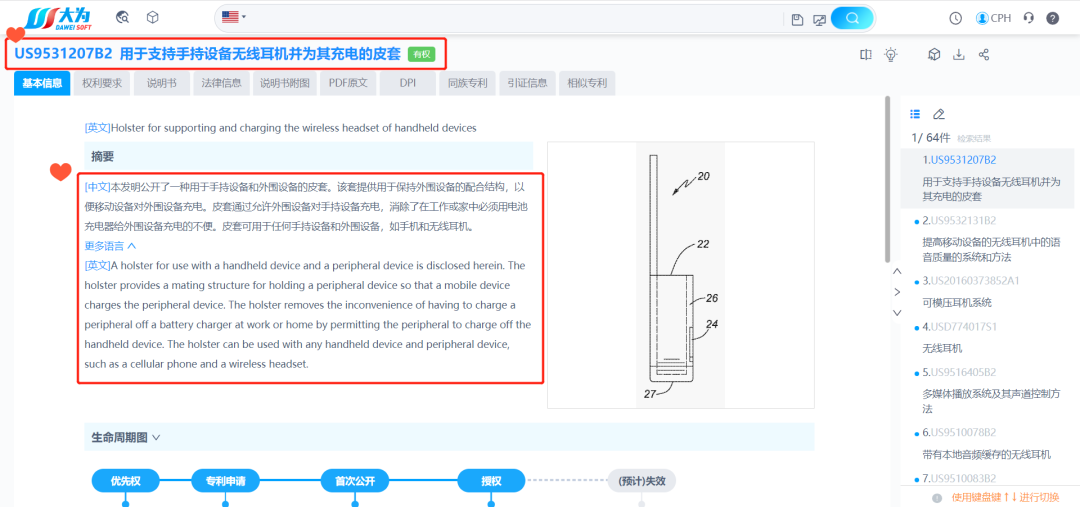Click the blue magnifier search button
The width and height of the screenshot is (1080, 507).
[852, 18]
